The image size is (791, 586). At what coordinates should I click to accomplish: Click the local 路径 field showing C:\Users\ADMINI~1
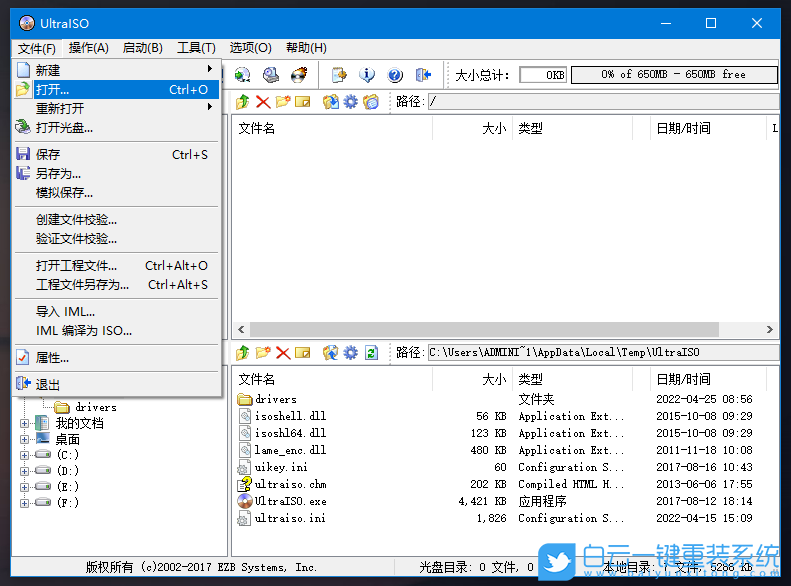tap(603, 352)
